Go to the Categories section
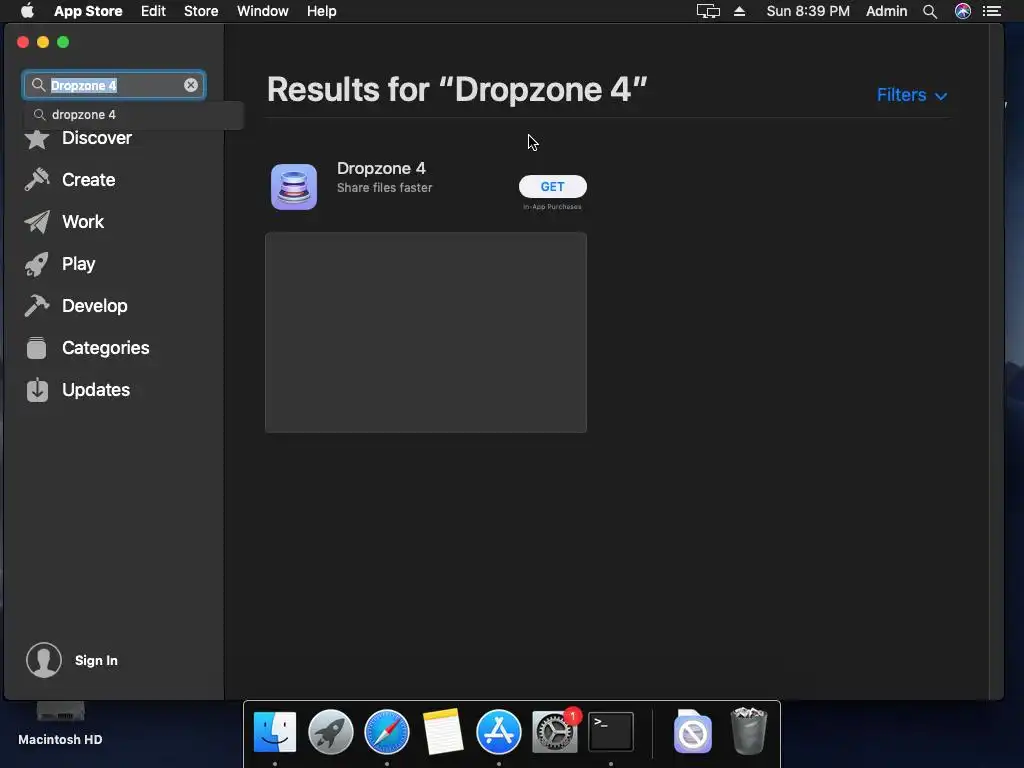The height and width of the screenshot is (768, 1024). point(106,347)
